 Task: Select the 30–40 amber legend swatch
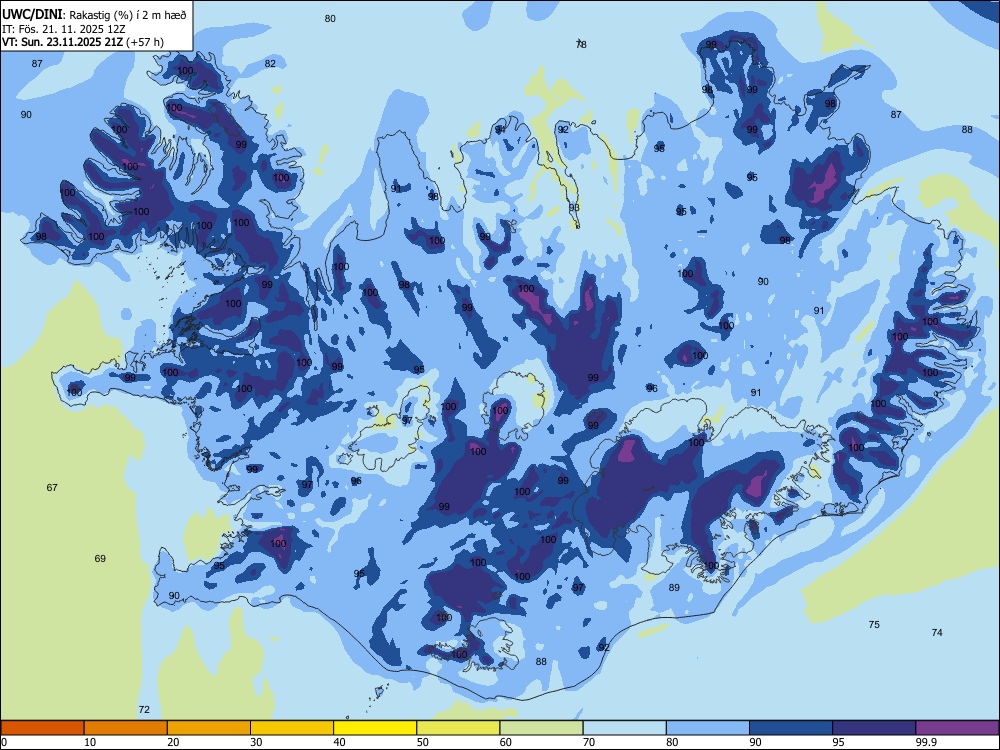292,728
